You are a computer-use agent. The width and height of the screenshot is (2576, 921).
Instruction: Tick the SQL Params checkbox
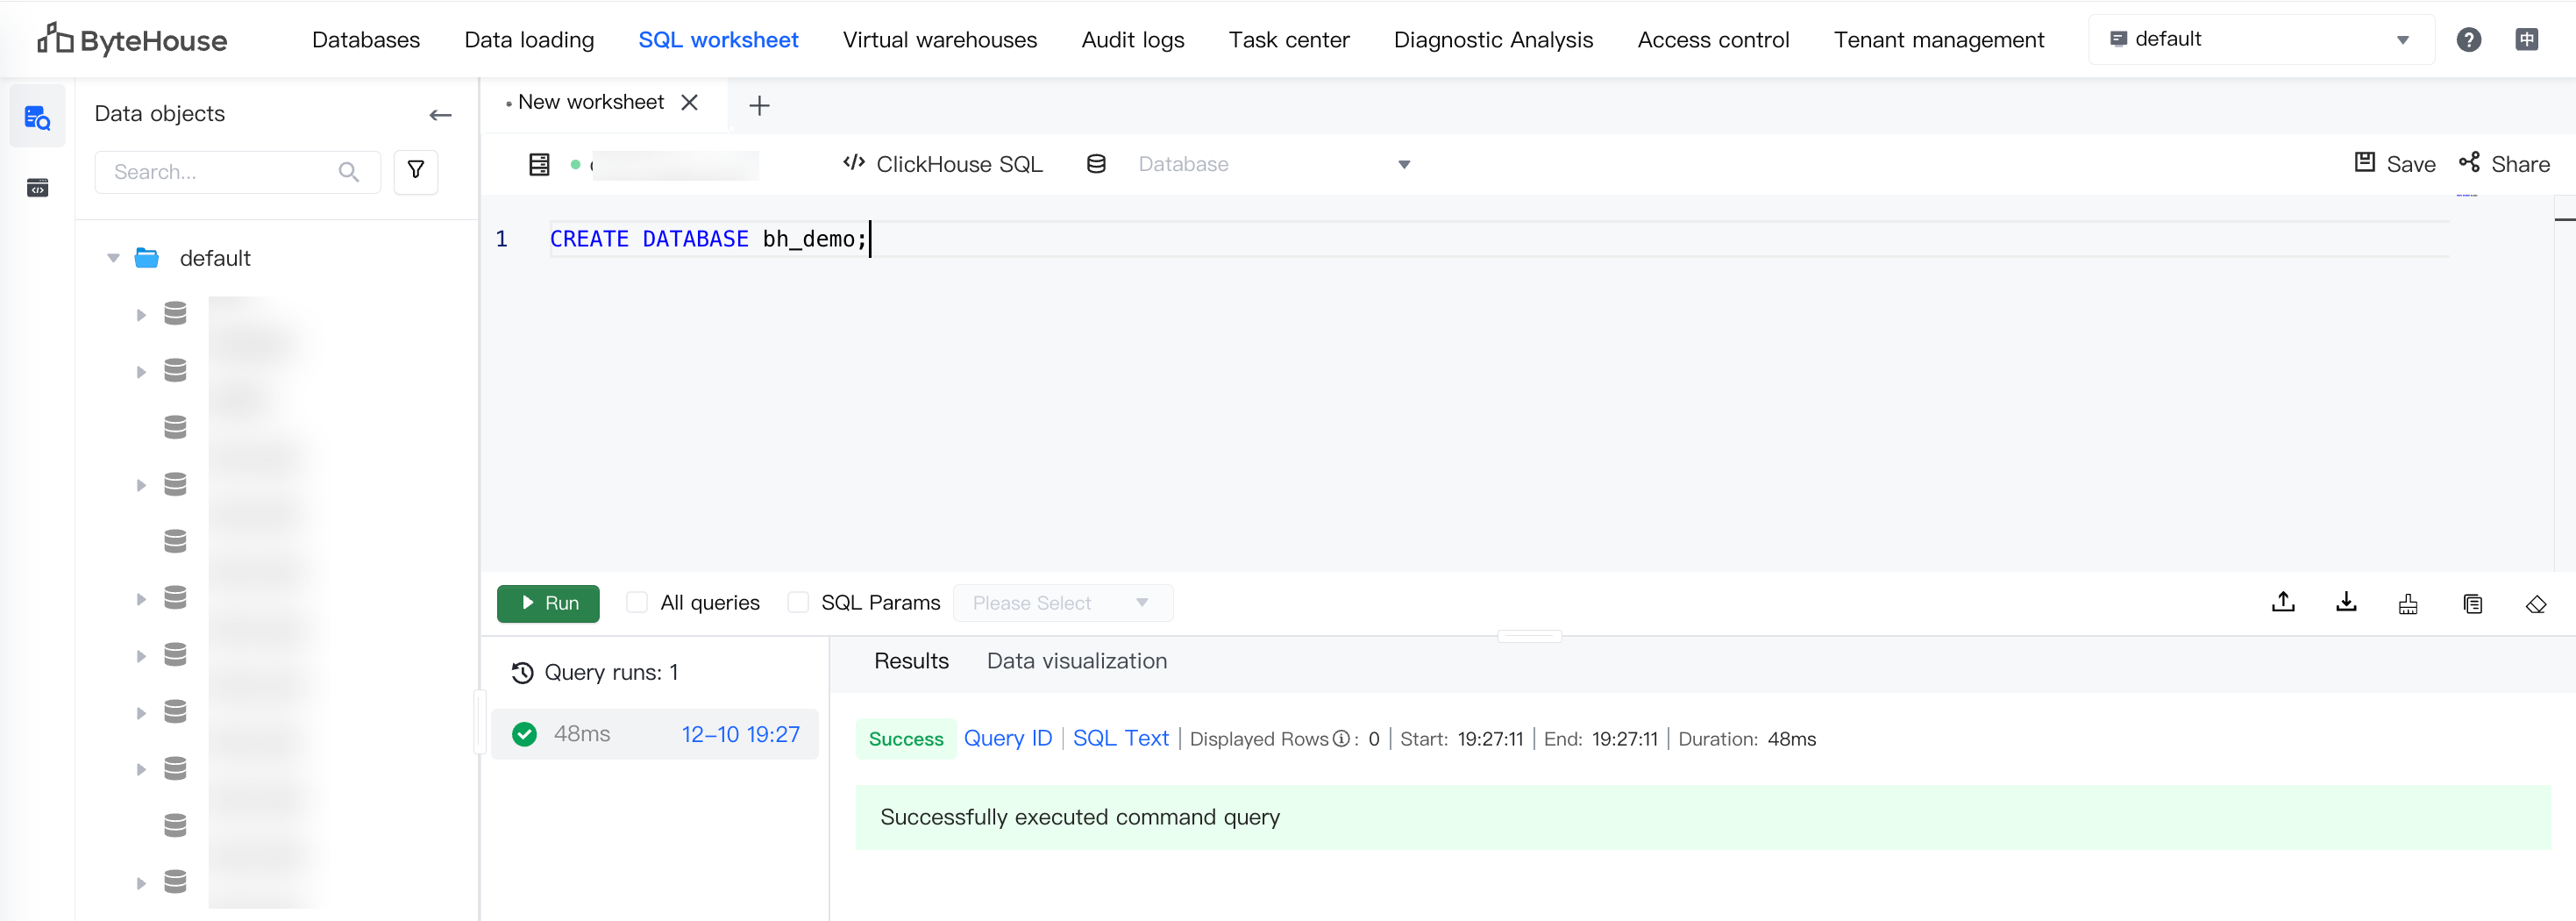[x=798, y=603]
